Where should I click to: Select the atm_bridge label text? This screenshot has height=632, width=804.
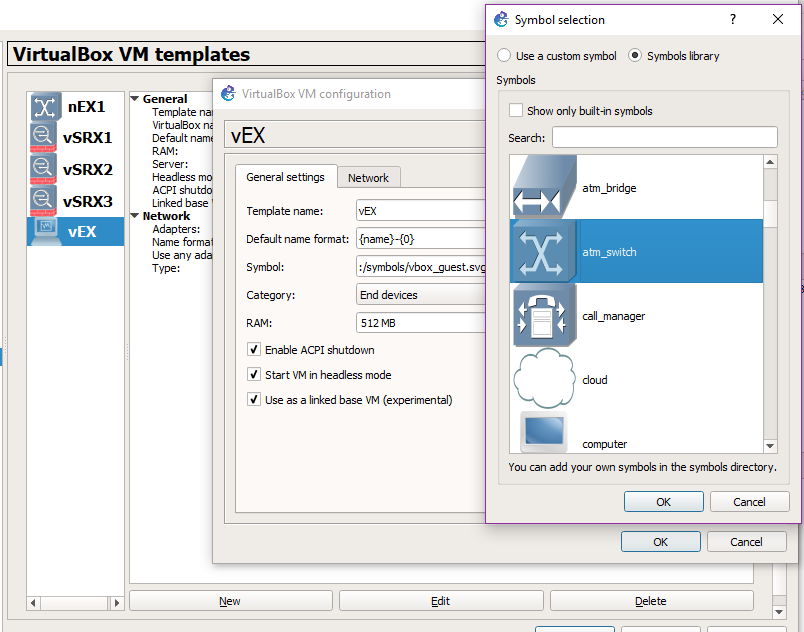click(x=609, y=188)
